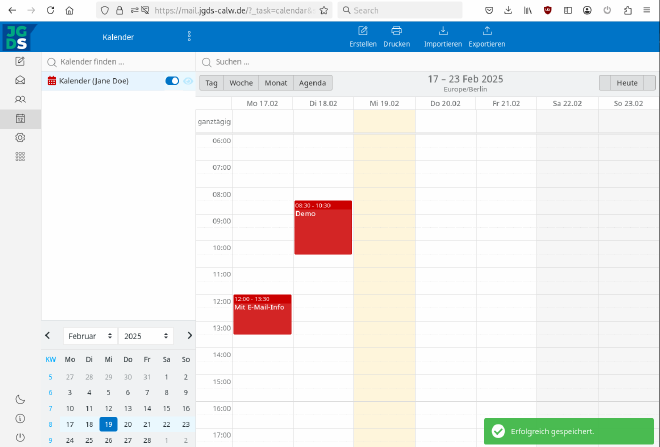
Task: Open browser downloads icon
Action: coord(508,10)
